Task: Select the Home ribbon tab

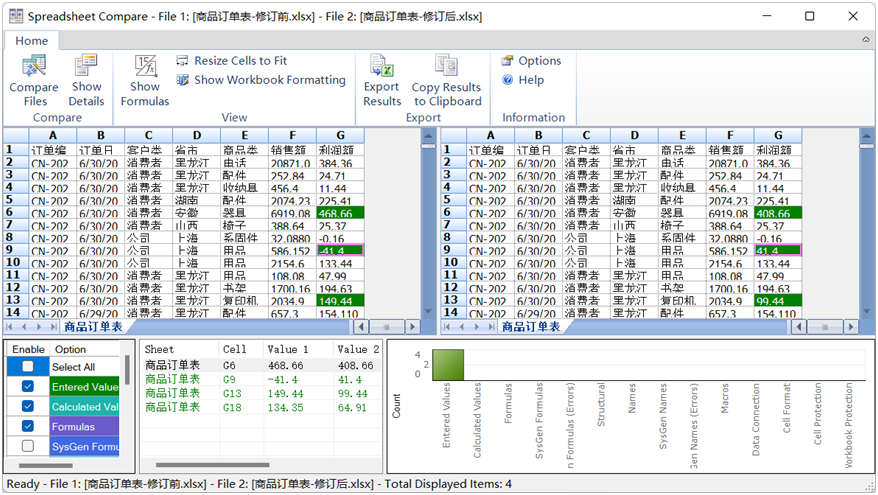Action: pos(31,41)
